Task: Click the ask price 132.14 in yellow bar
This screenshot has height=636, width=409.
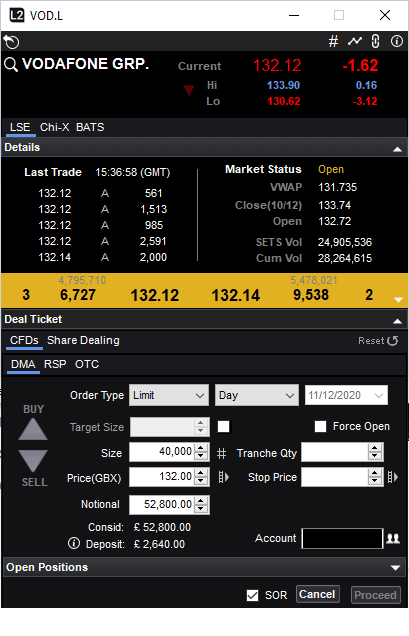Action: 236,295
